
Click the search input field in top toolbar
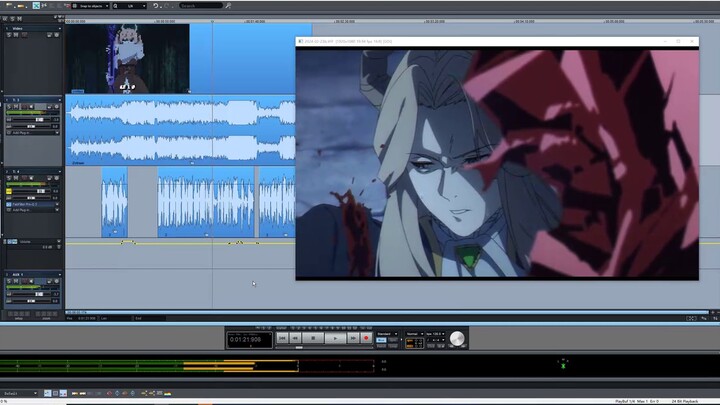pyautogui.click(x=201, y=6)
